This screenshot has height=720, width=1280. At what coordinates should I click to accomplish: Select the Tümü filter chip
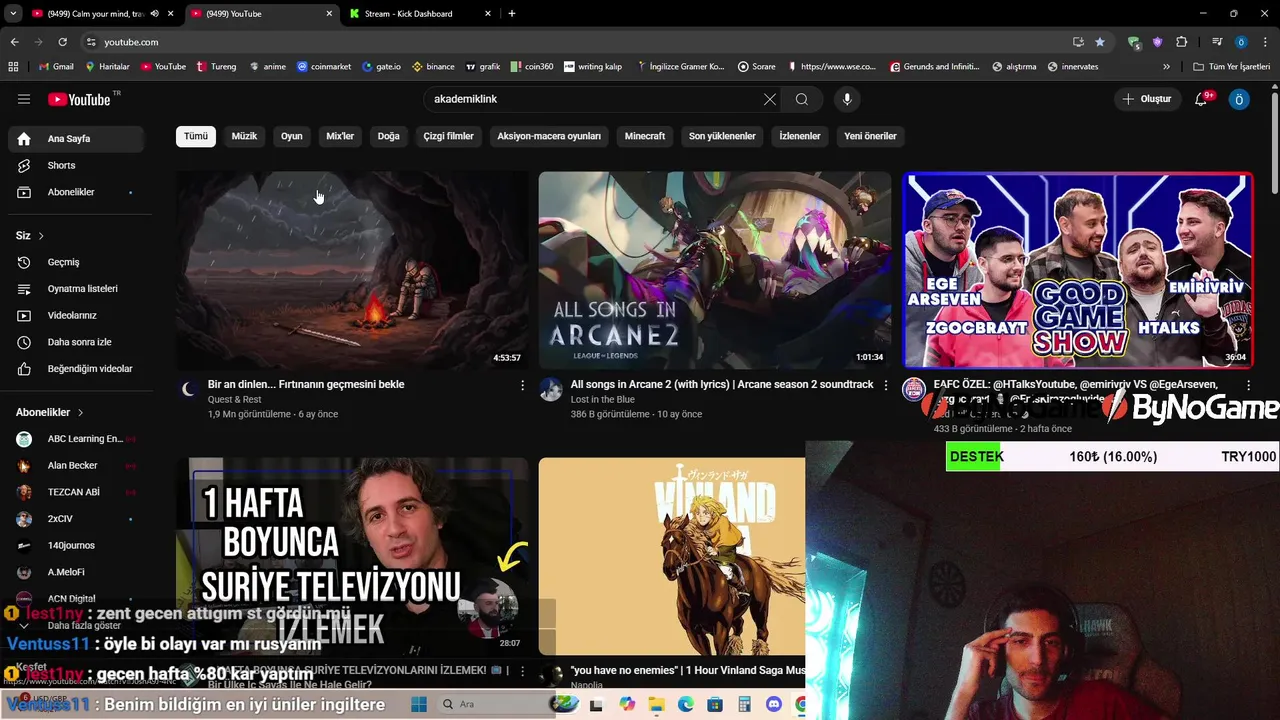(x=196, y=136)
